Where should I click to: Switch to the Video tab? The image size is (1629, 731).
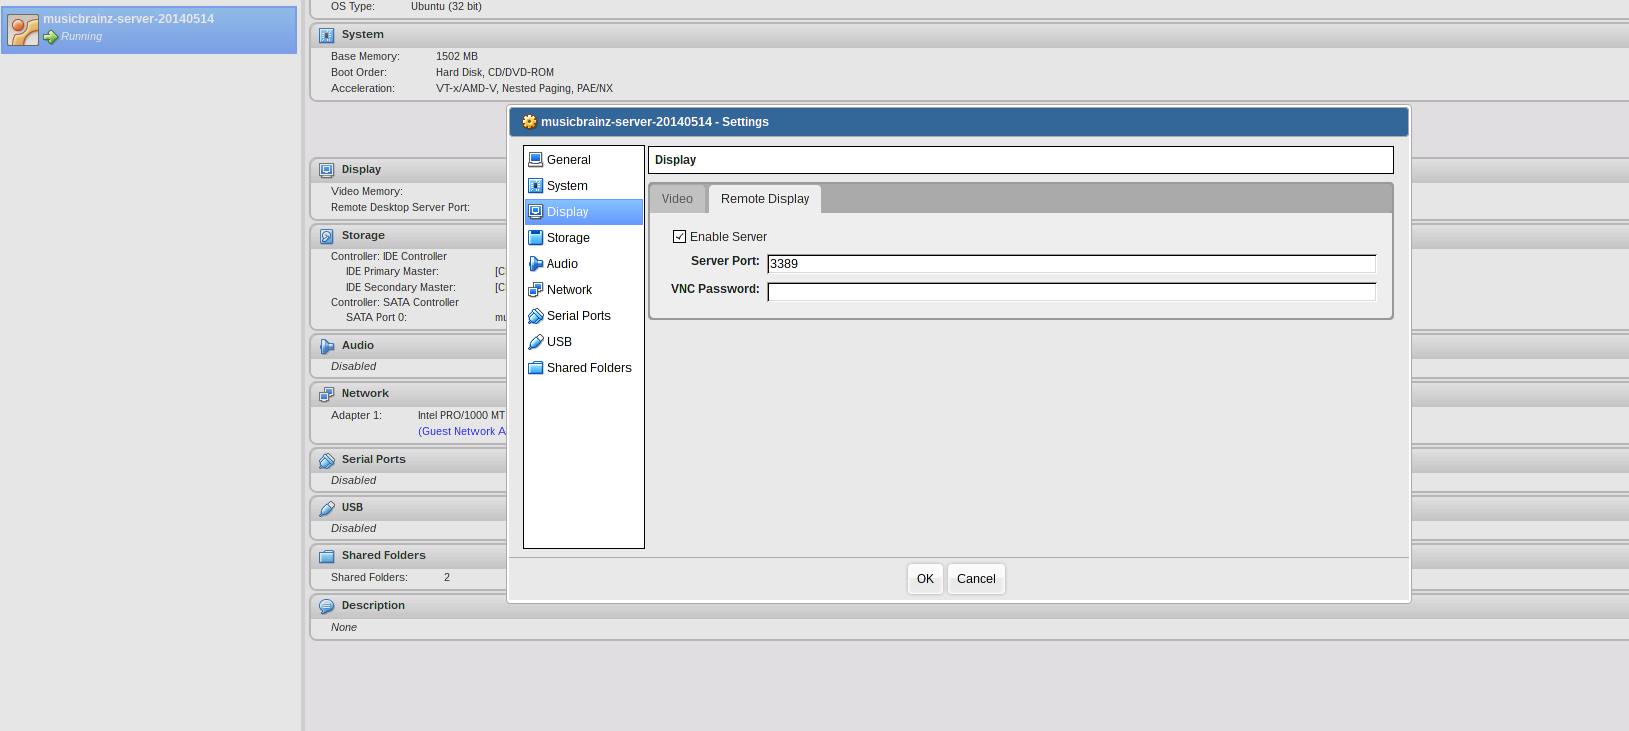(677, 199)
